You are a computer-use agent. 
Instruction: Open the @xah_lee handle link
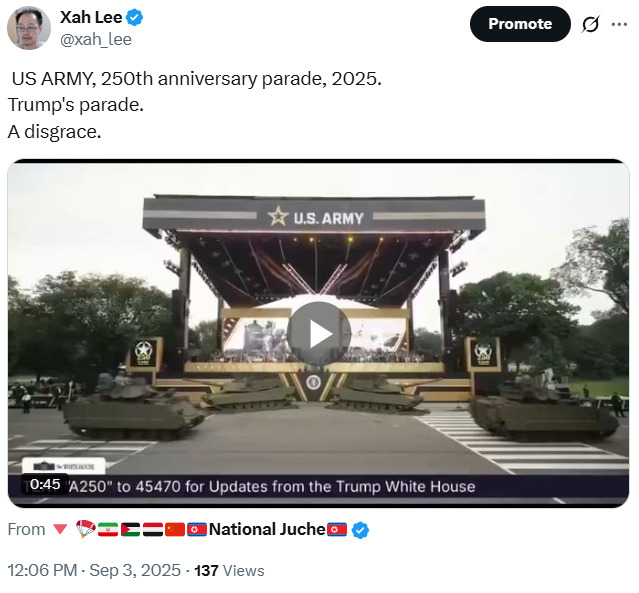click(96, 40)
